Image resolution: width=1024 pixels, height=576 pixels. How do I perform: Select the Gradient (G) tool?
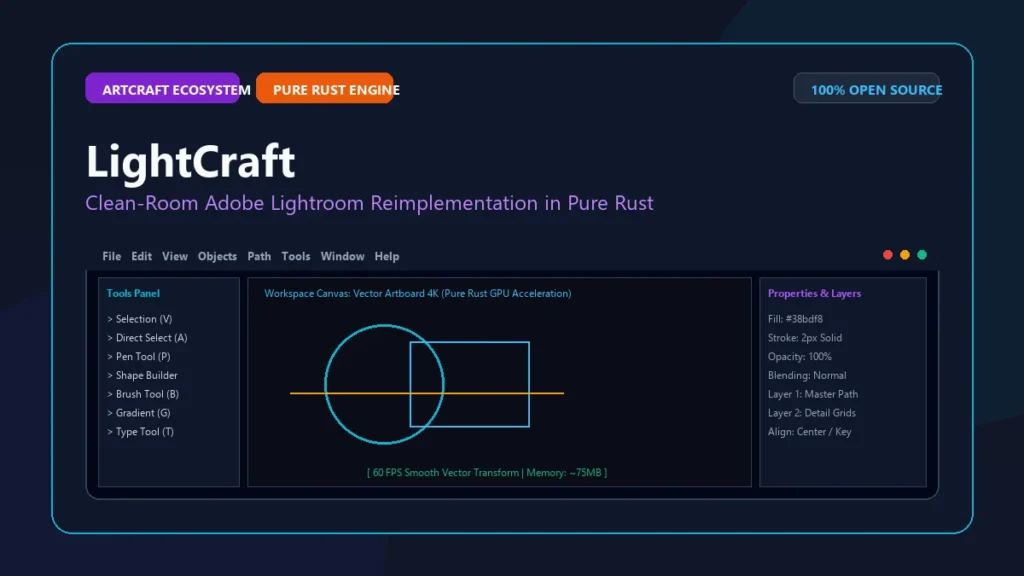pyautogui.click(x=138, y=413)
